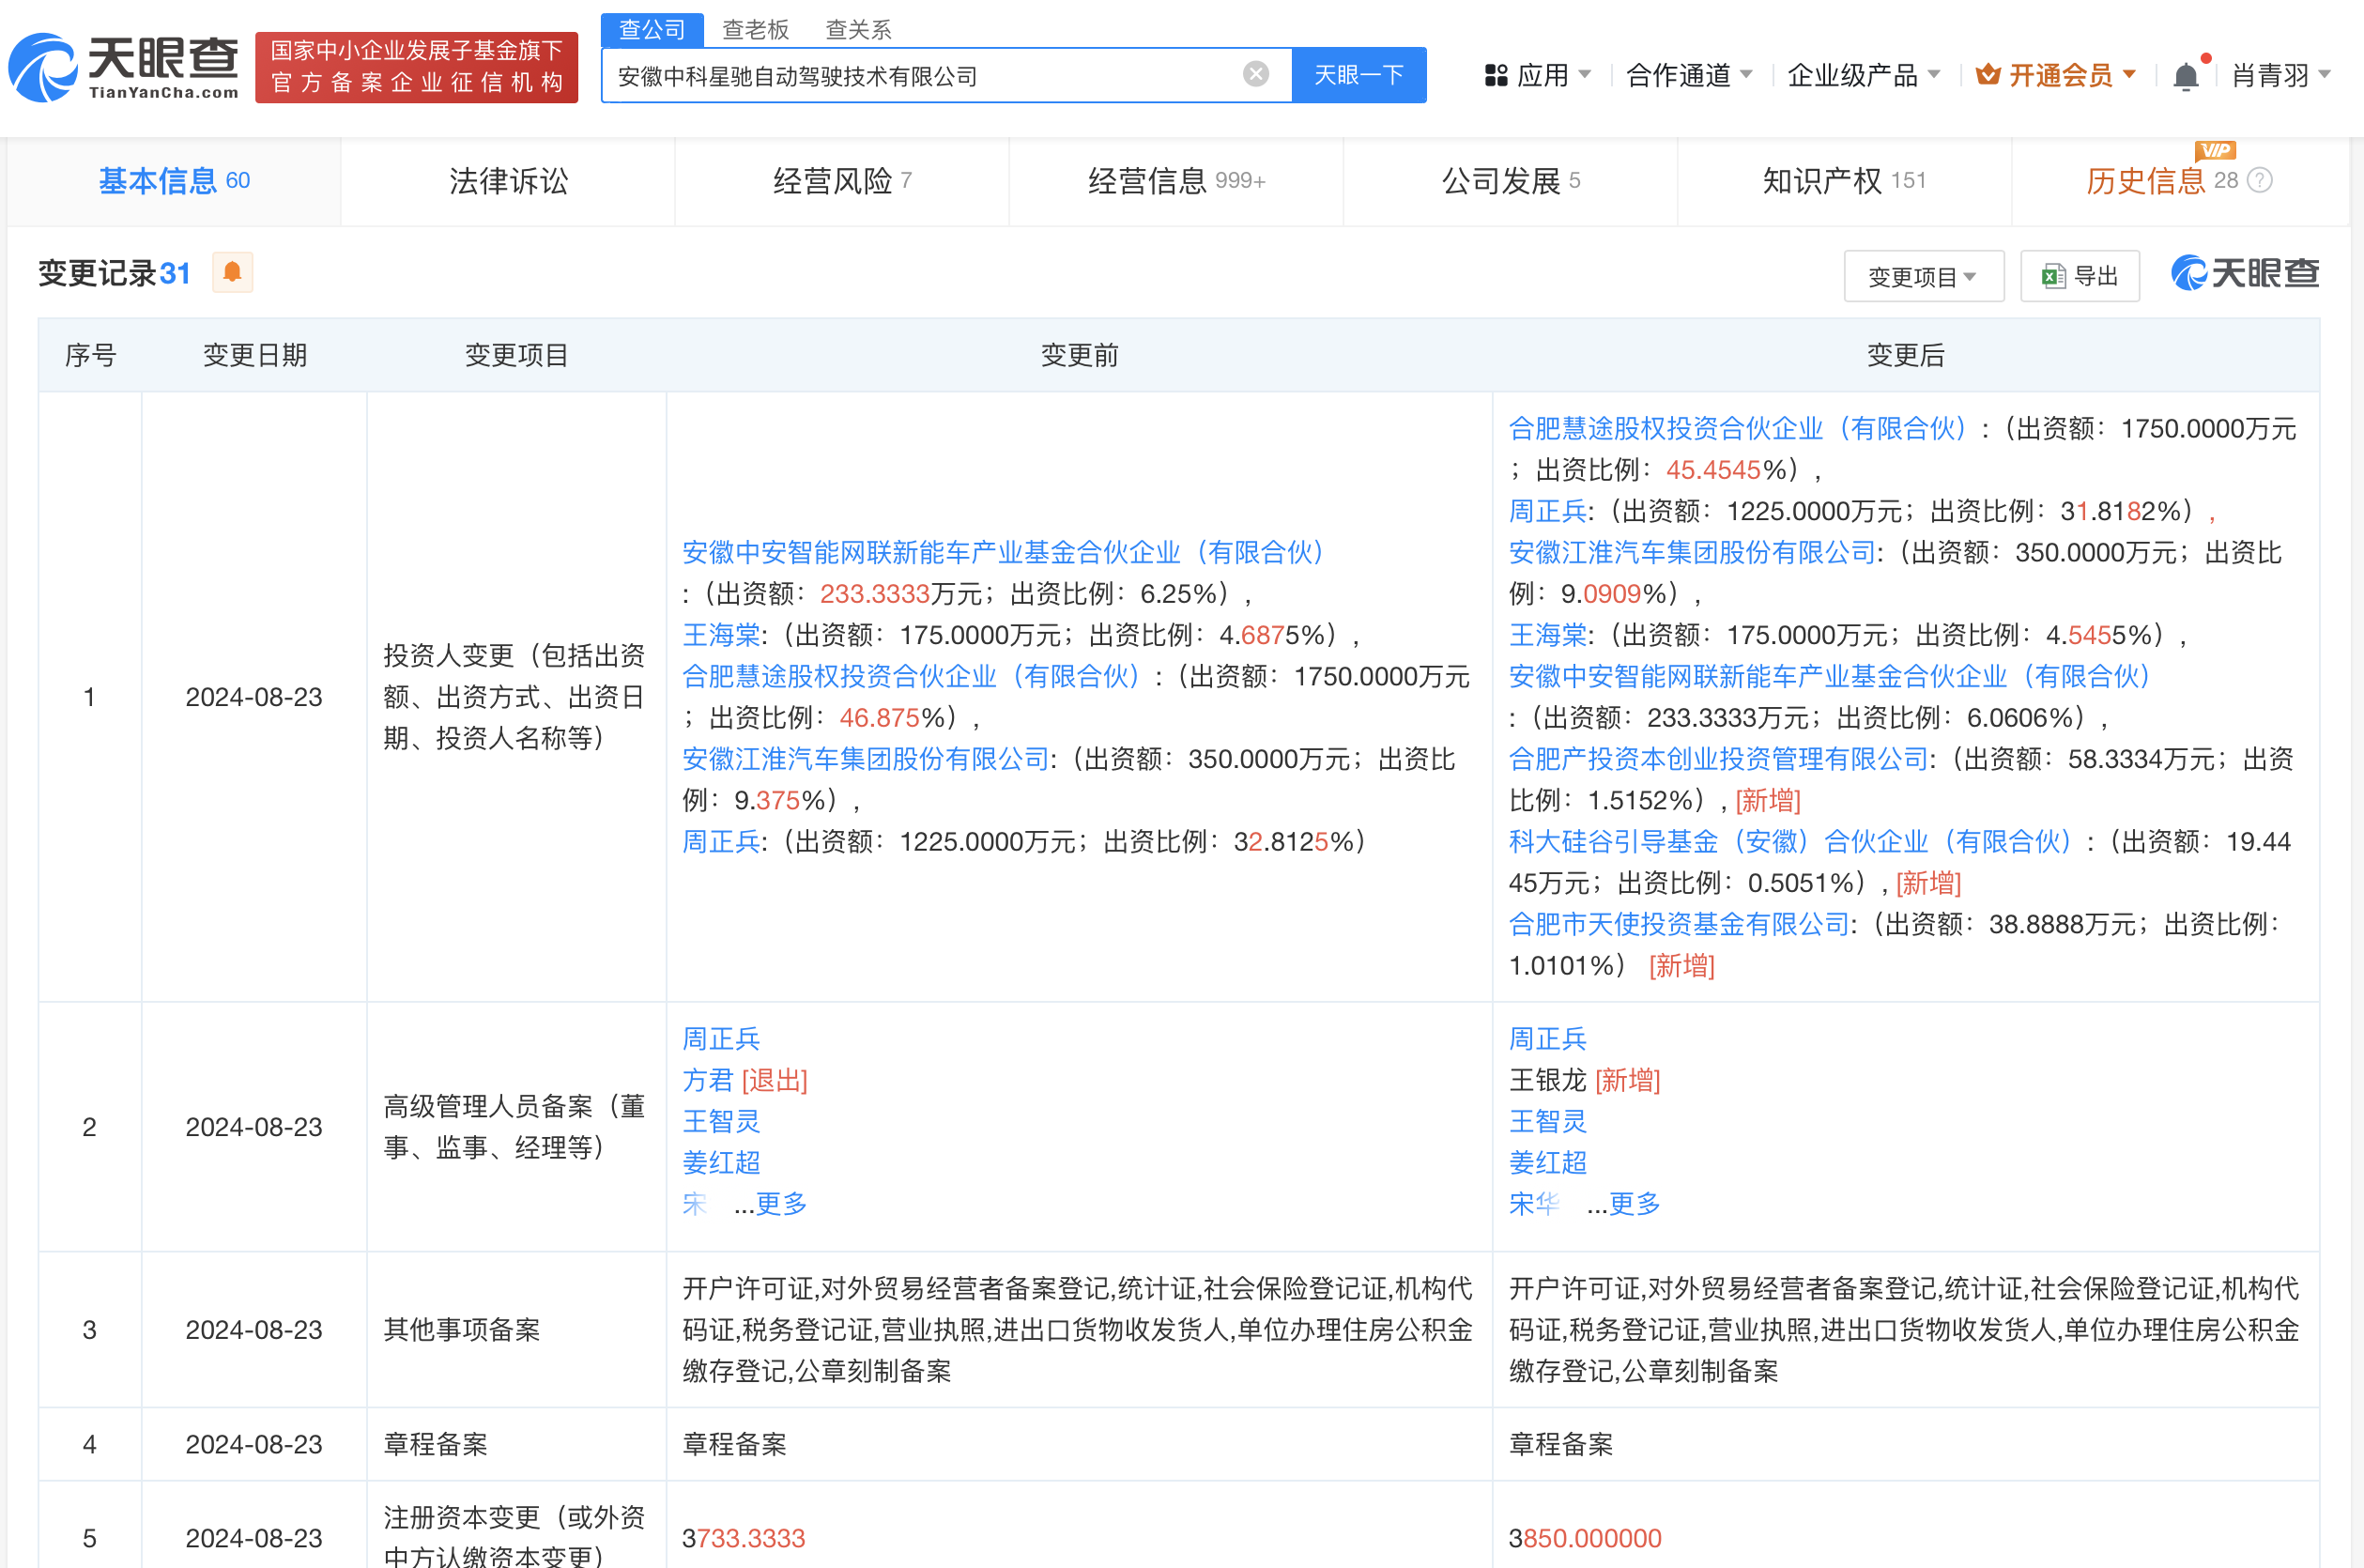Open the 知识产权 tab
The width and height of the screenshot is (2364, 1568).
pos(1845,181)
